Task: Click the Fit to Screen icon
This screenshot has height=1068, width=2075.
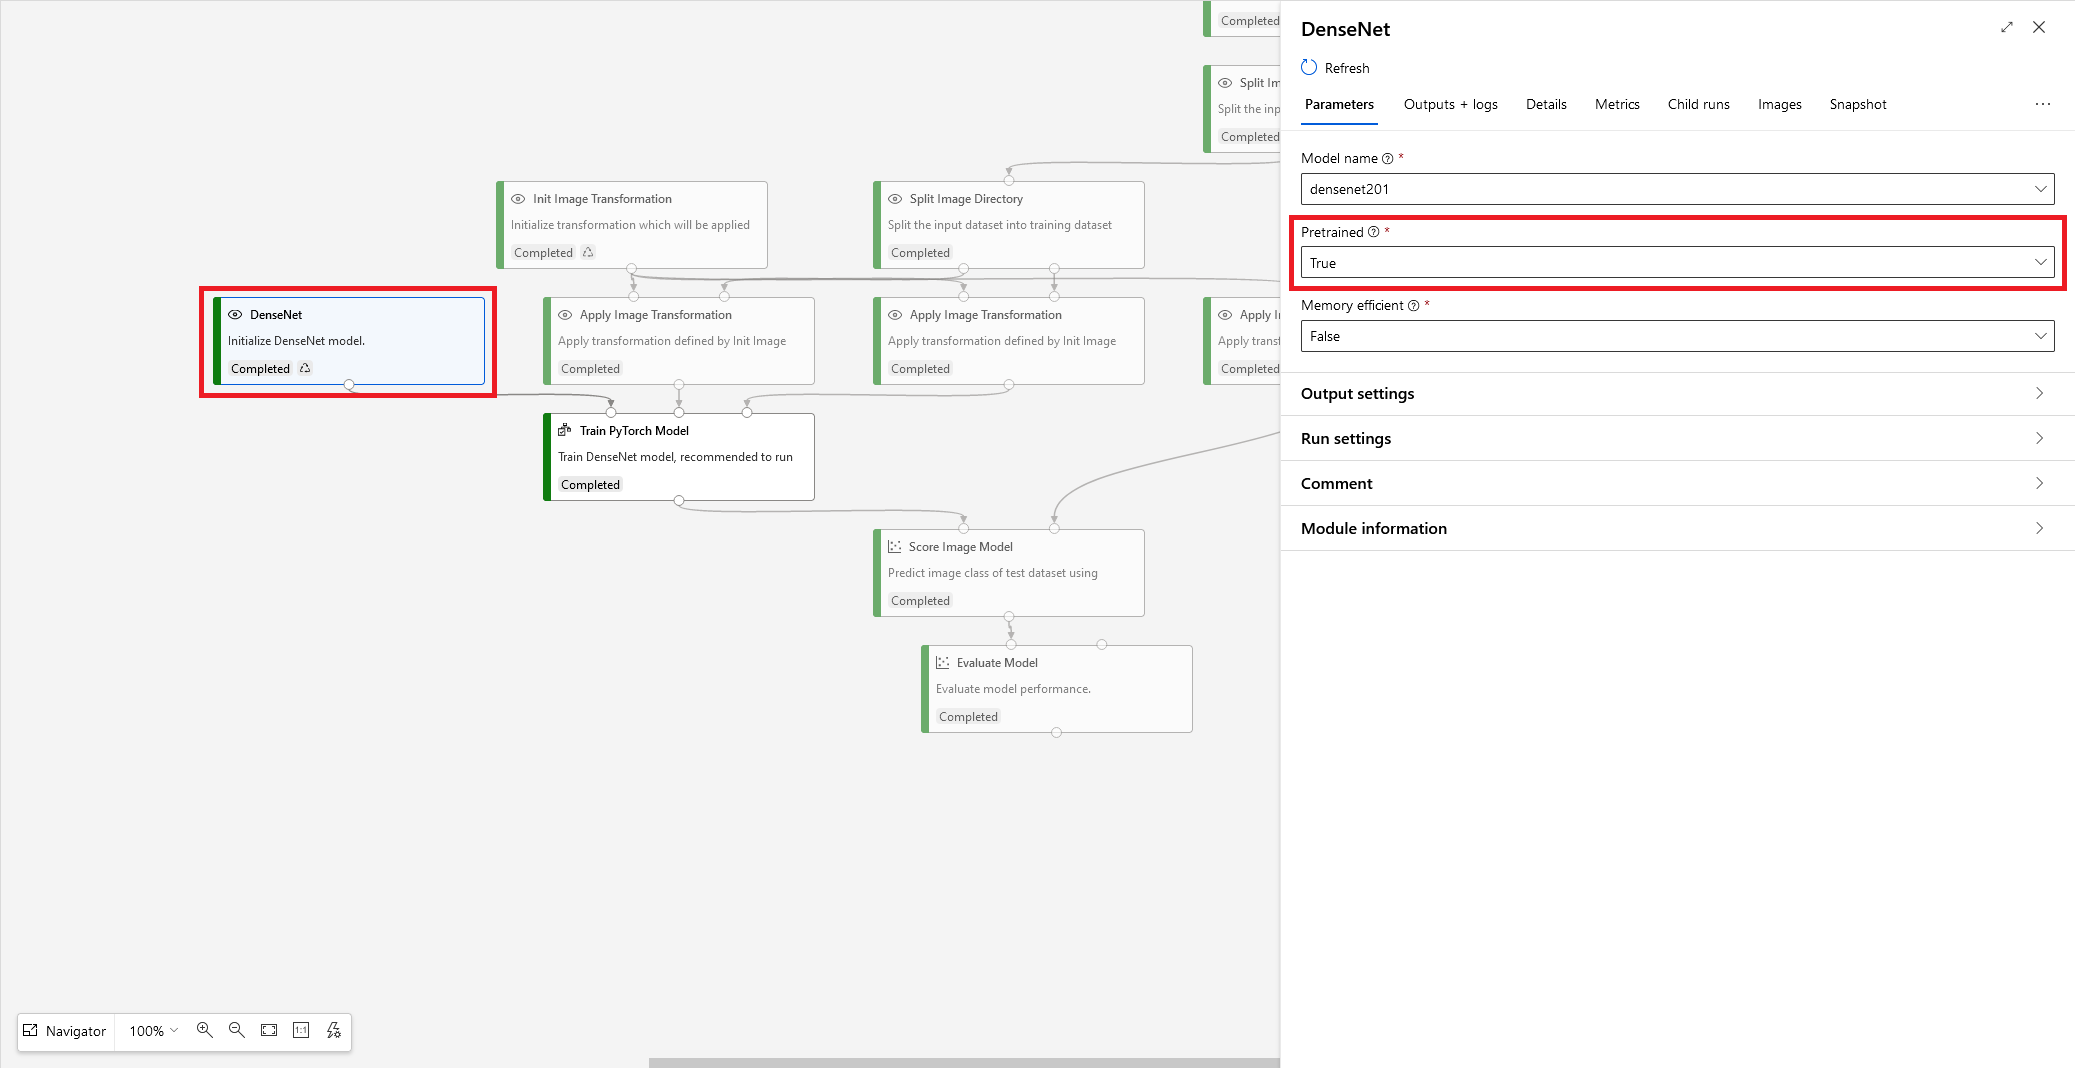Action: click(x=268, y=1030)
